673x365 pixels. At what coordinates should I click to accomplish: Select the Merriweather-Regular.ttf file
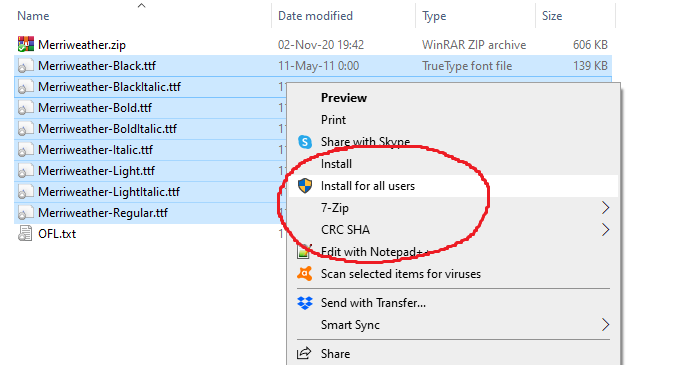point(103,213)
